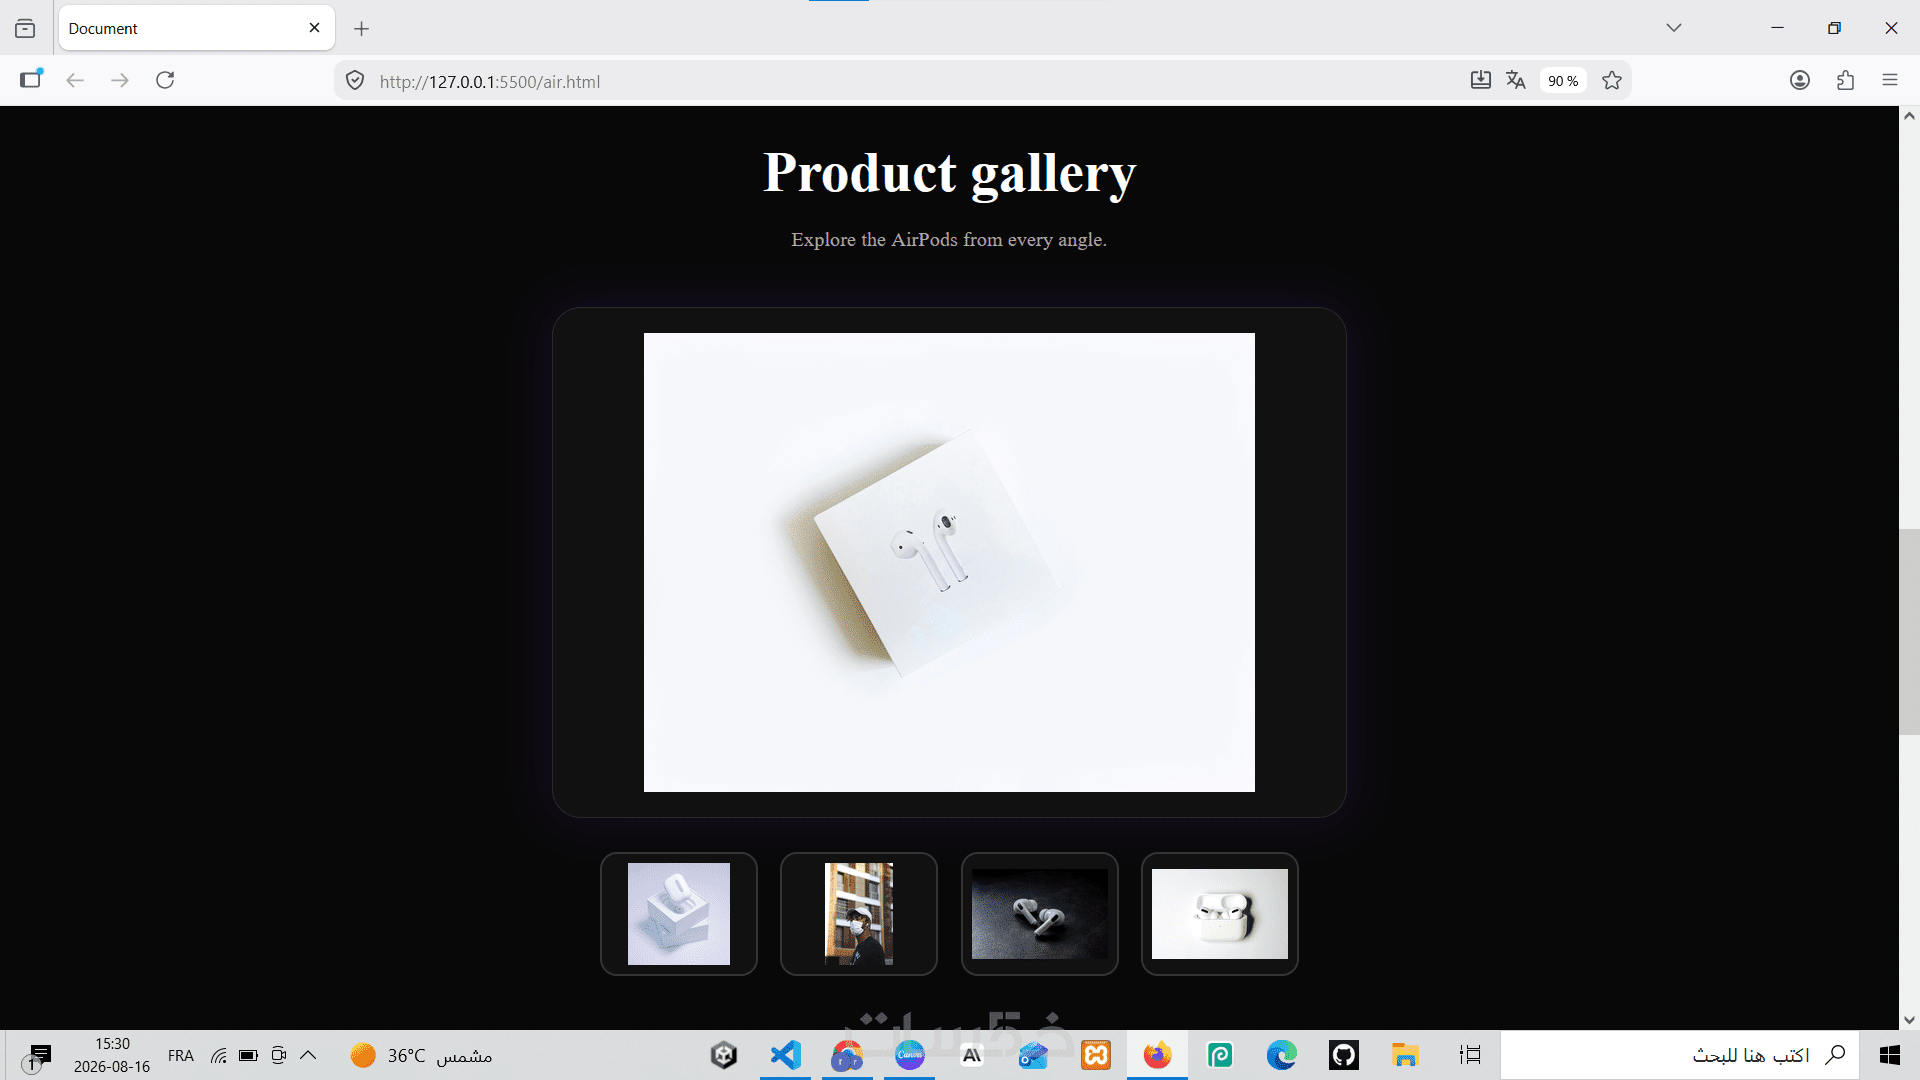
Task: Open the Meet Now tray icon
Action: pos(279,1055)
